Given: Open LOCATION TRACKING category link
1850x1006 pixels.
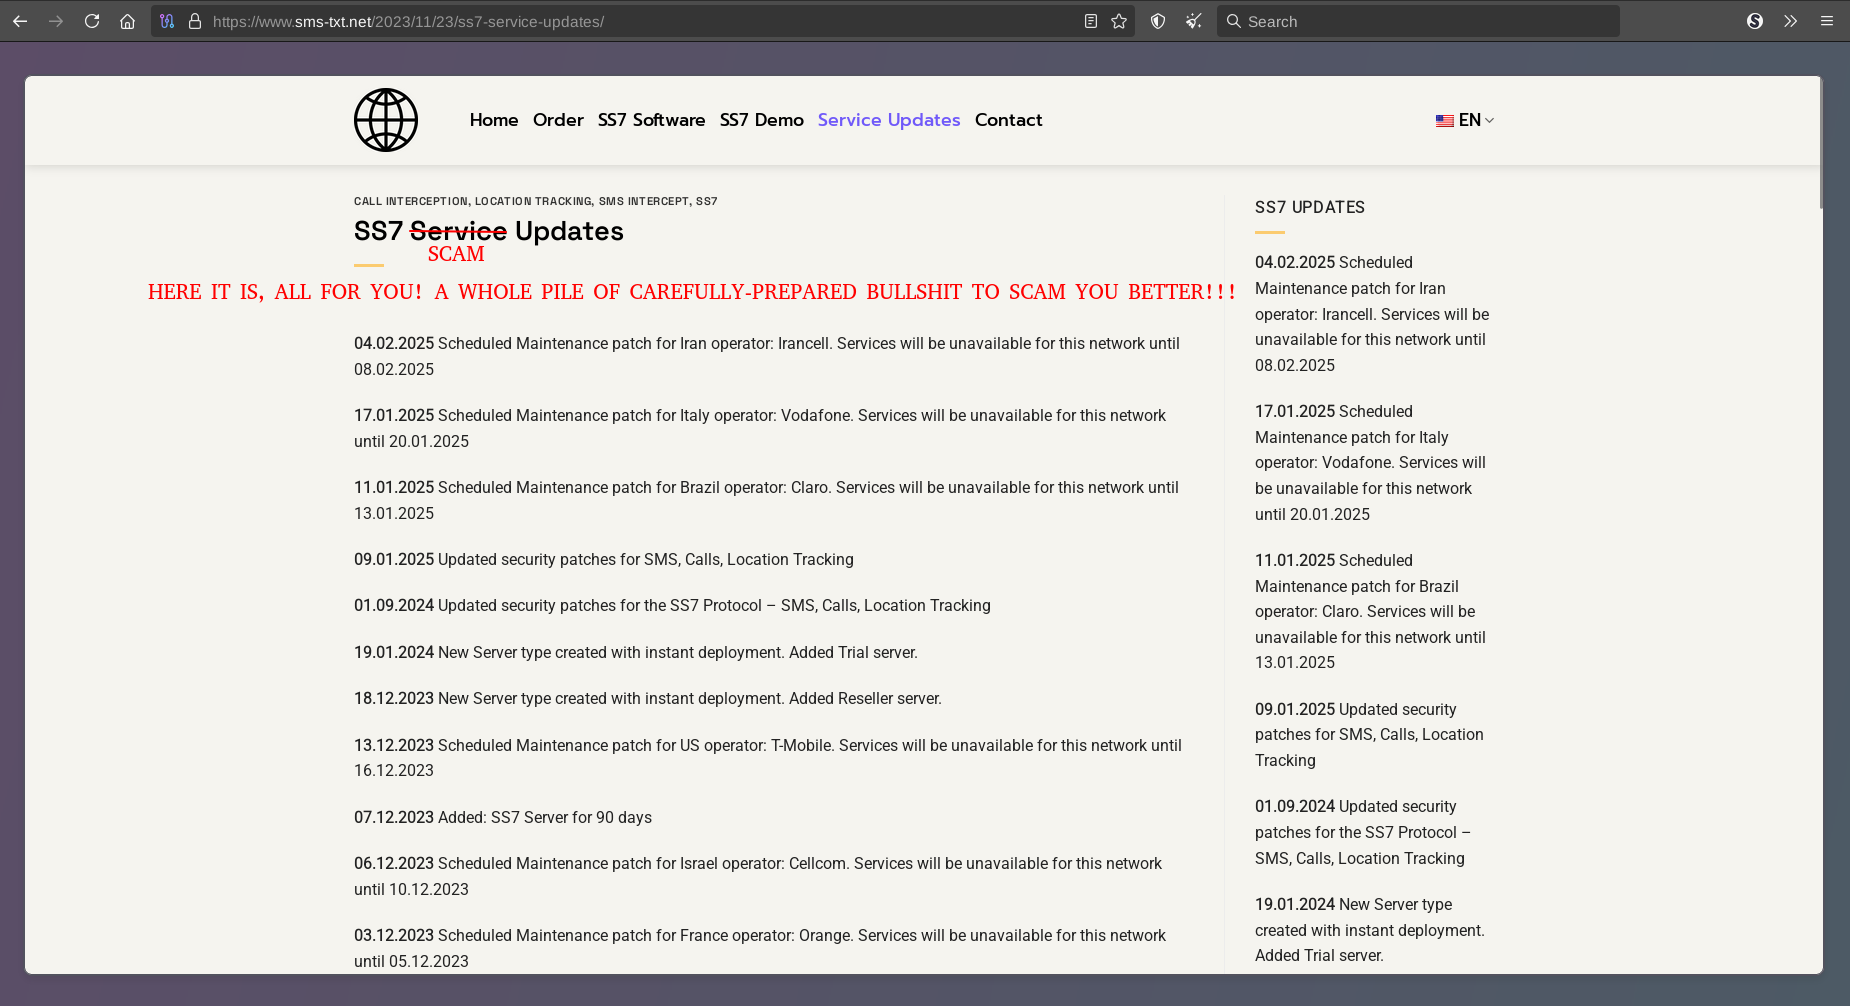Looking at the screenshot, I should (x=533, y=201).
